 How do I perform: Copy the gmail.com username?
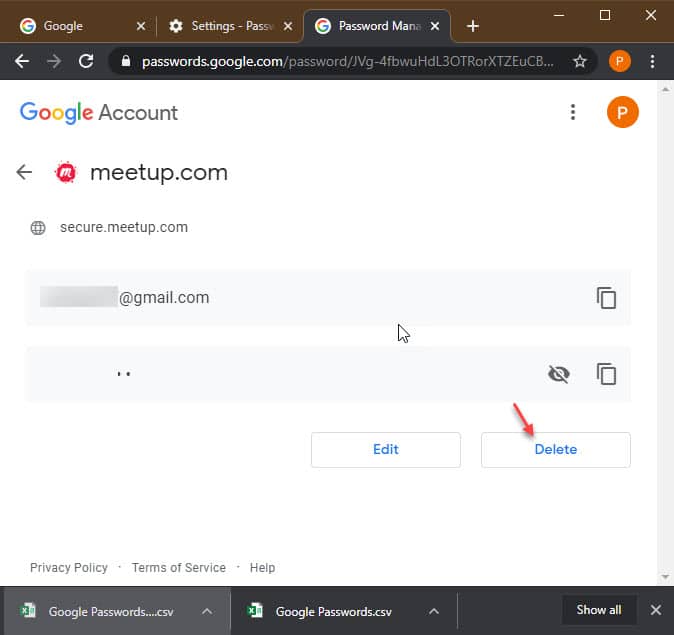[x=606, y=298]
